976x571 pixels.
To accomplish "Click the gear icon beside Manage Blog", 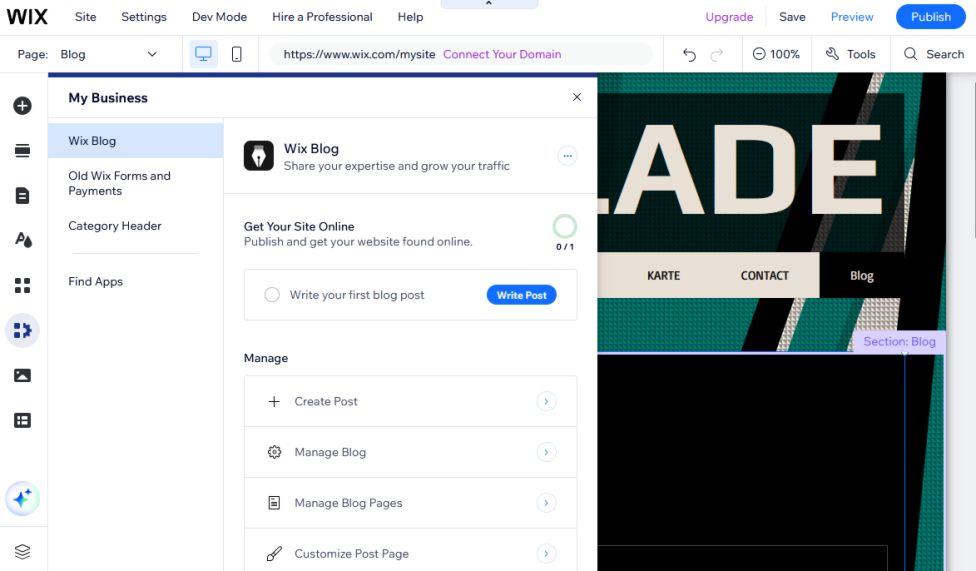I will pos(274,452).
